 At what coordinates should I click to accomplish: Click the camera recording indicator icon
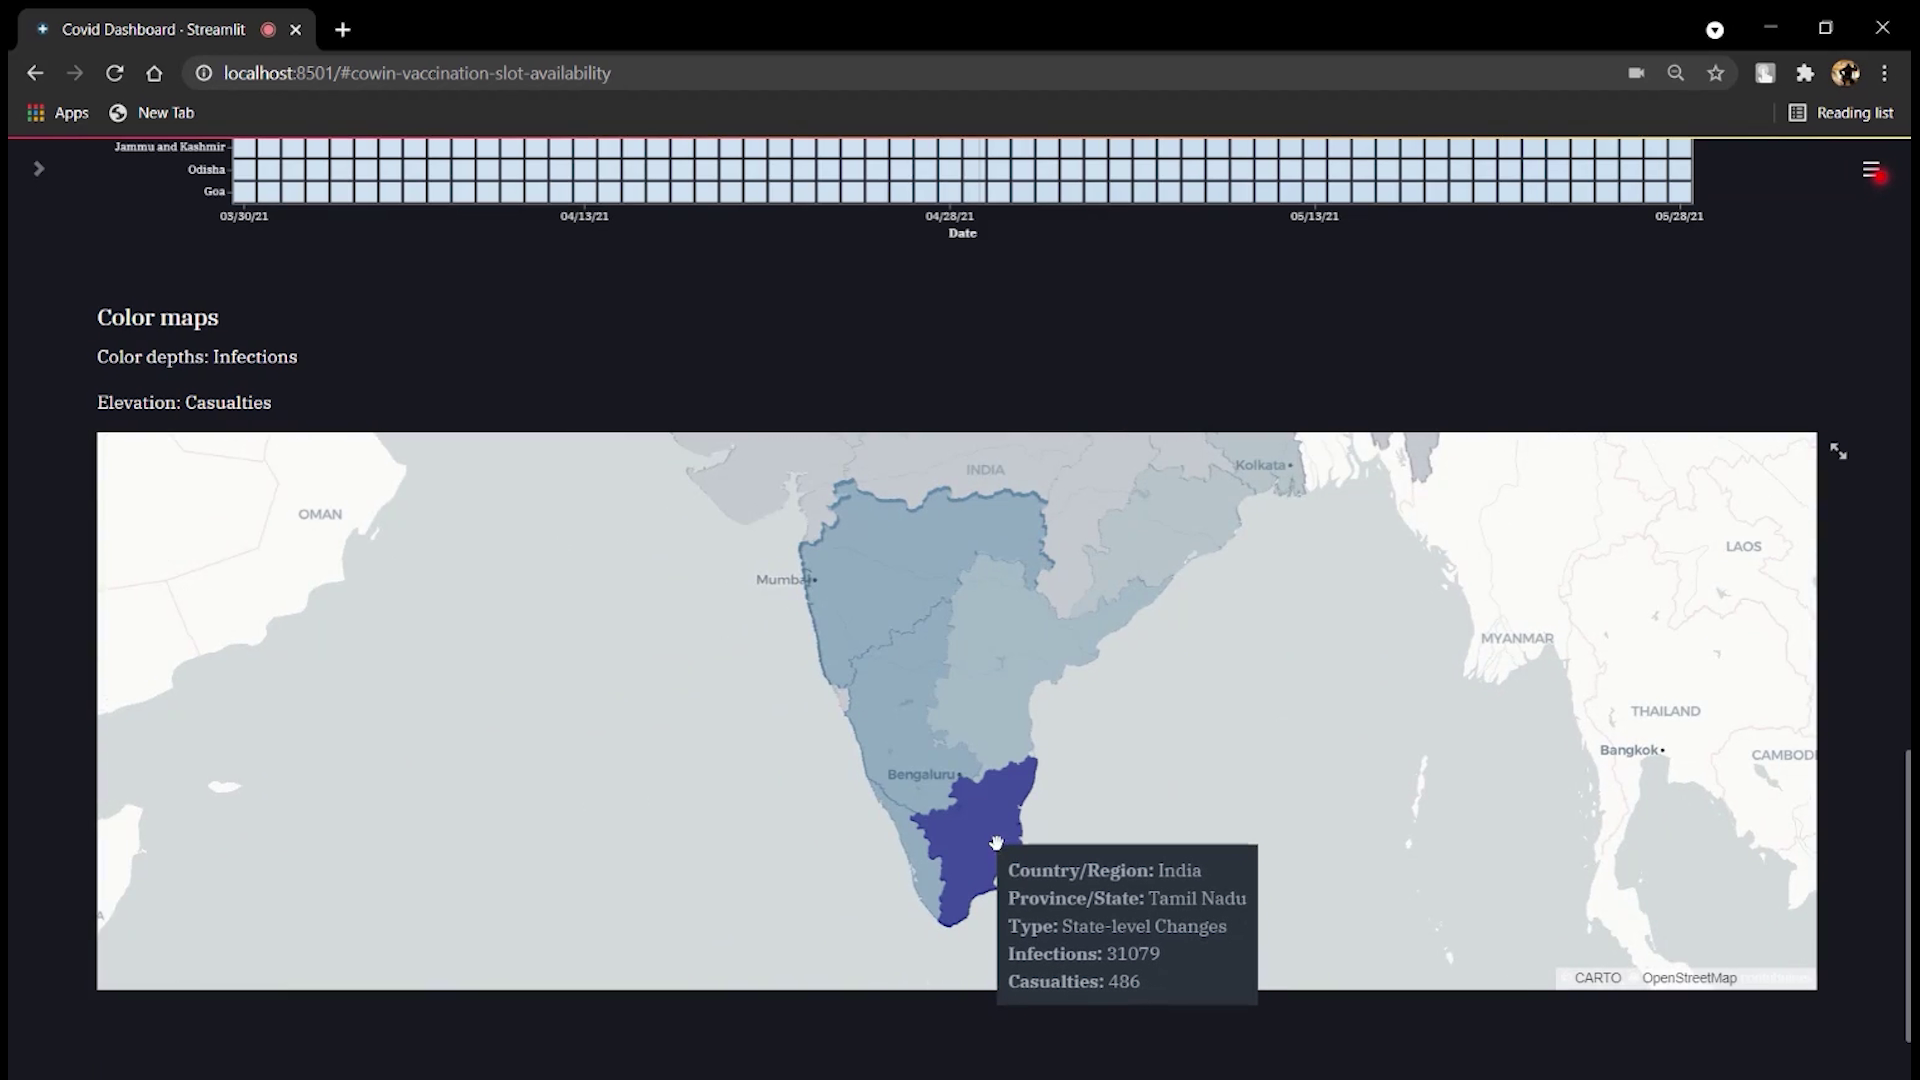1636,73
